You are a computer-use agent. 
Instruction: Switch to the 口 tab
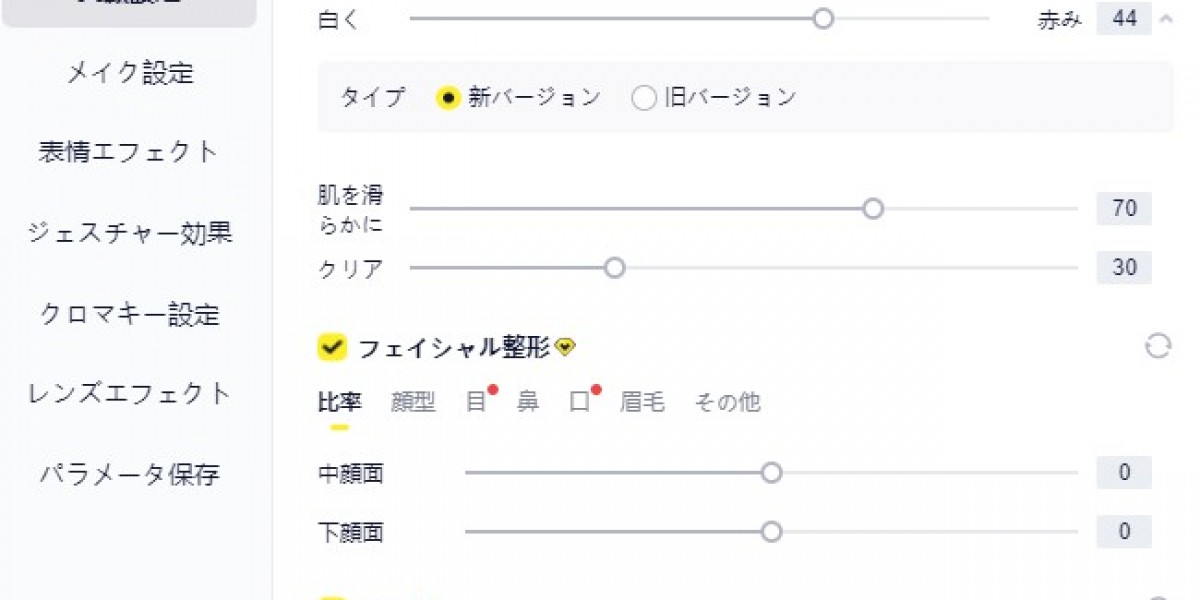(580, 402)
